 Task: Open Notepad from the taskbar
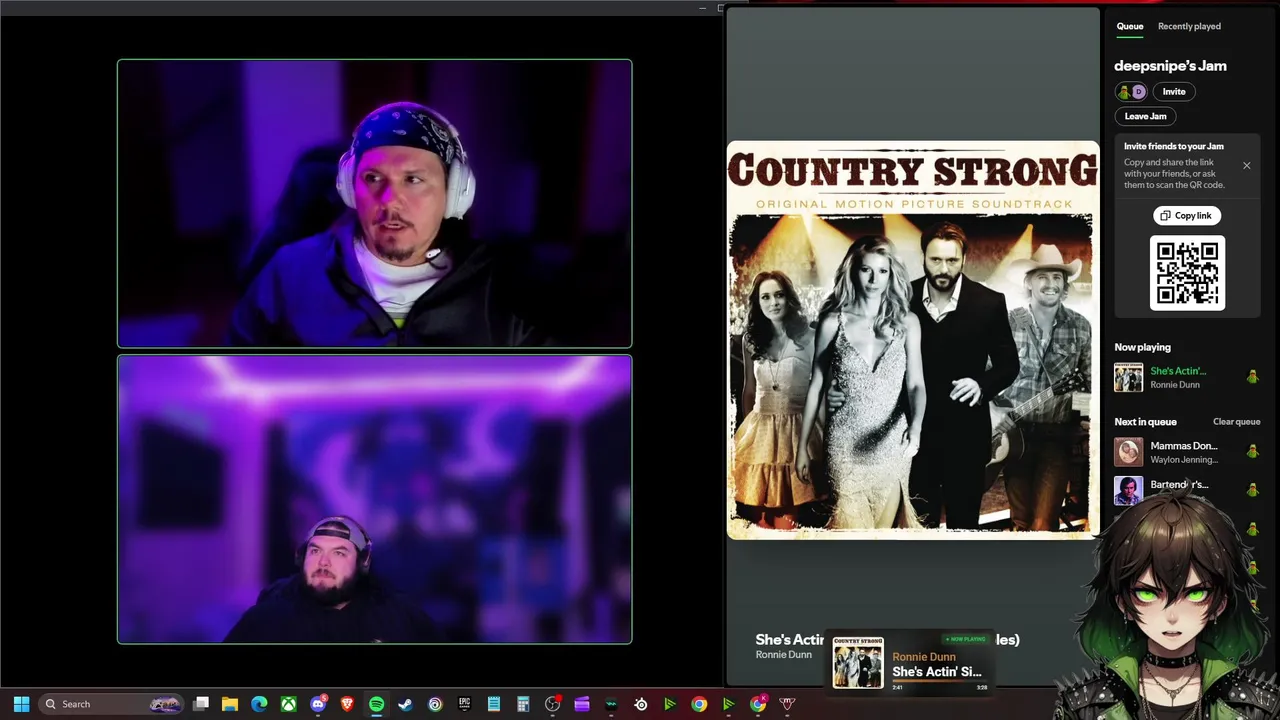click(494, 704)
